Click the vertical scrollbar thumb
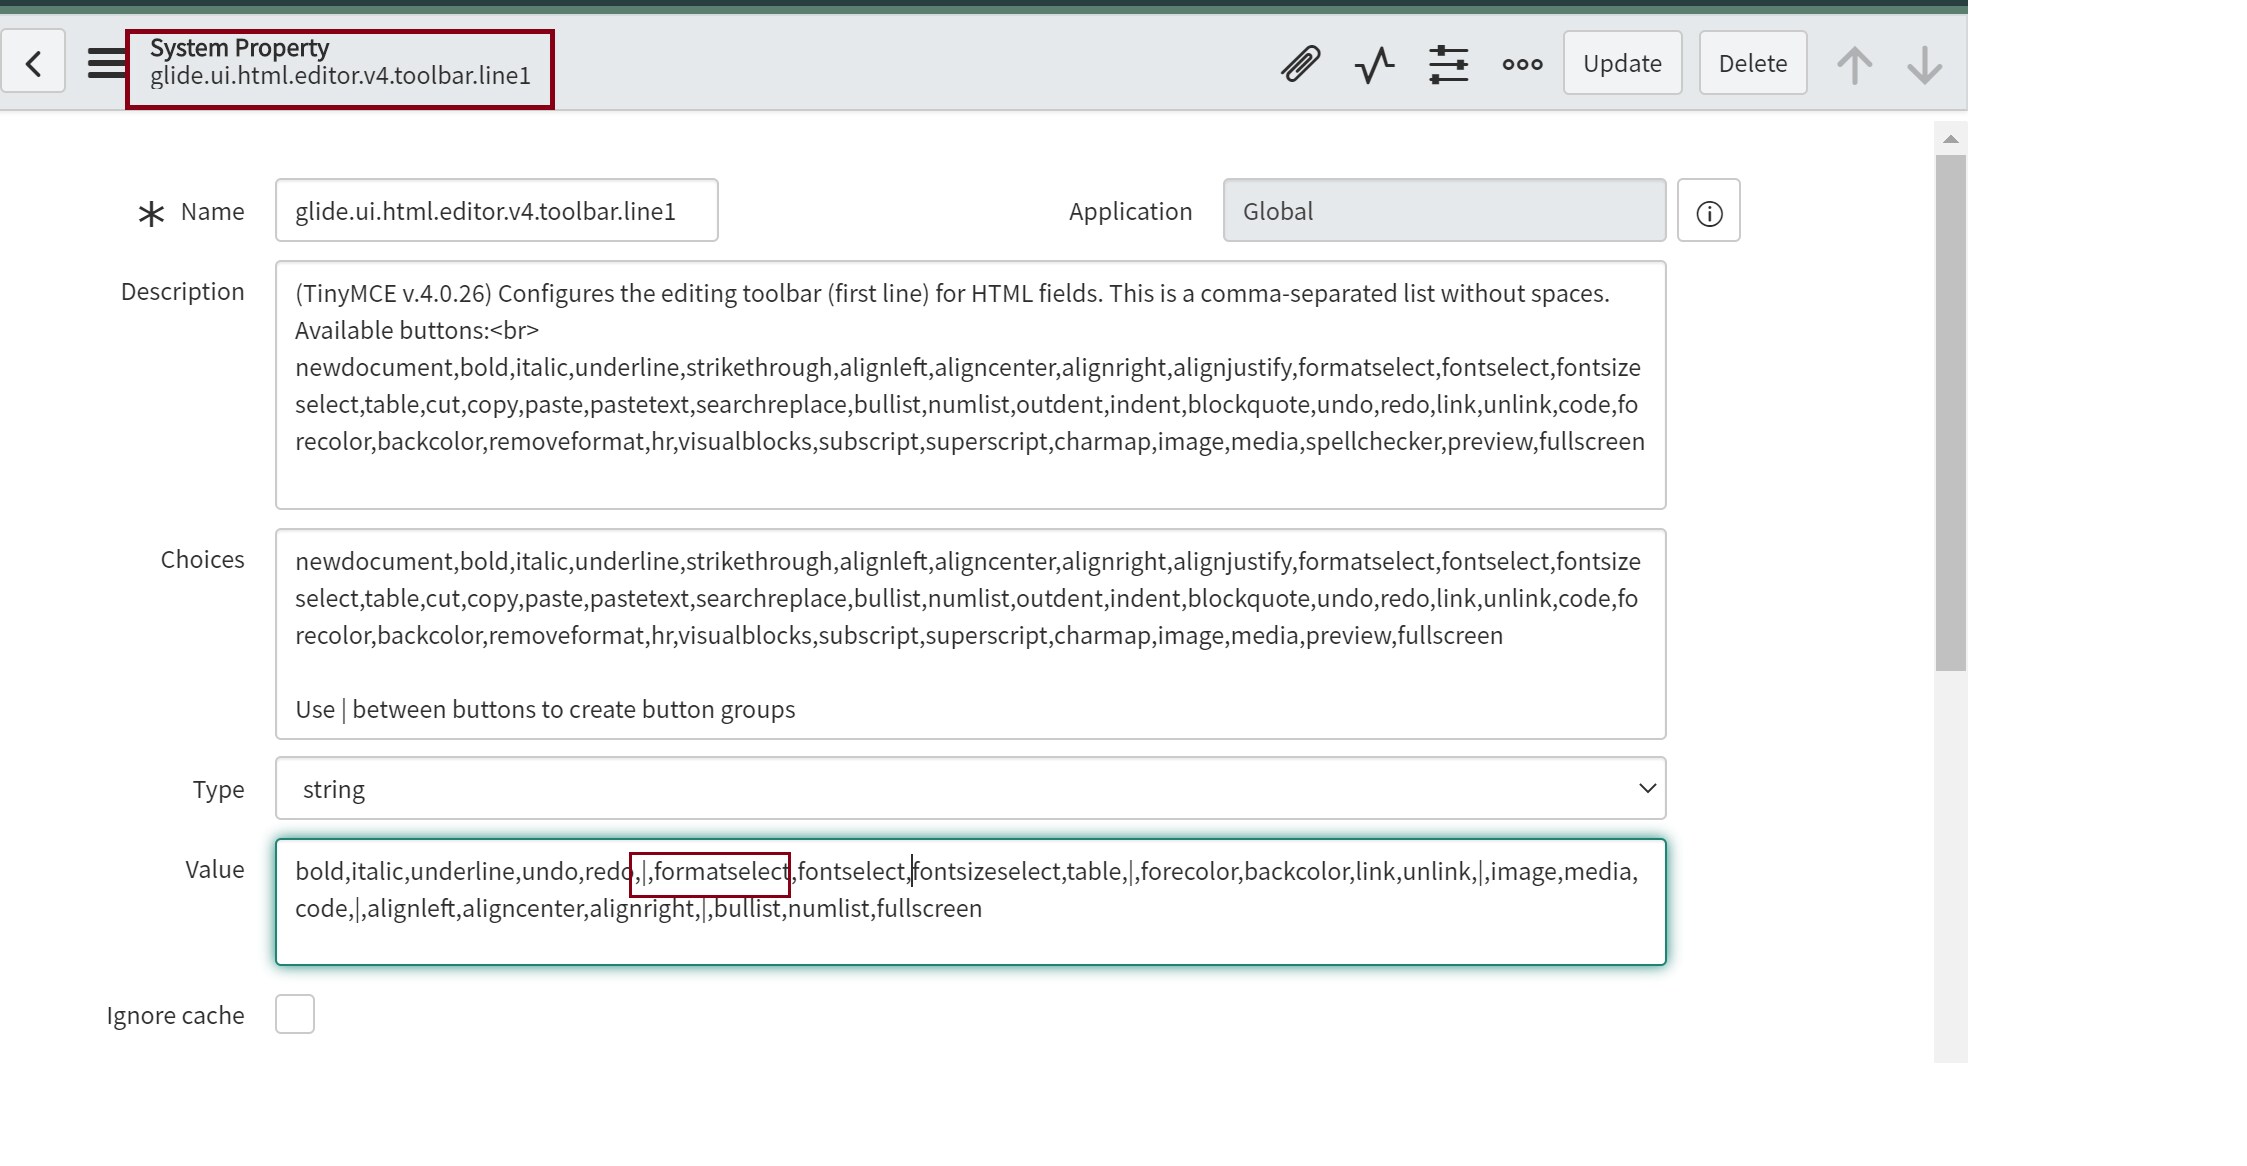This screenshot has height=1166, width=2247. pos(1950,412)
